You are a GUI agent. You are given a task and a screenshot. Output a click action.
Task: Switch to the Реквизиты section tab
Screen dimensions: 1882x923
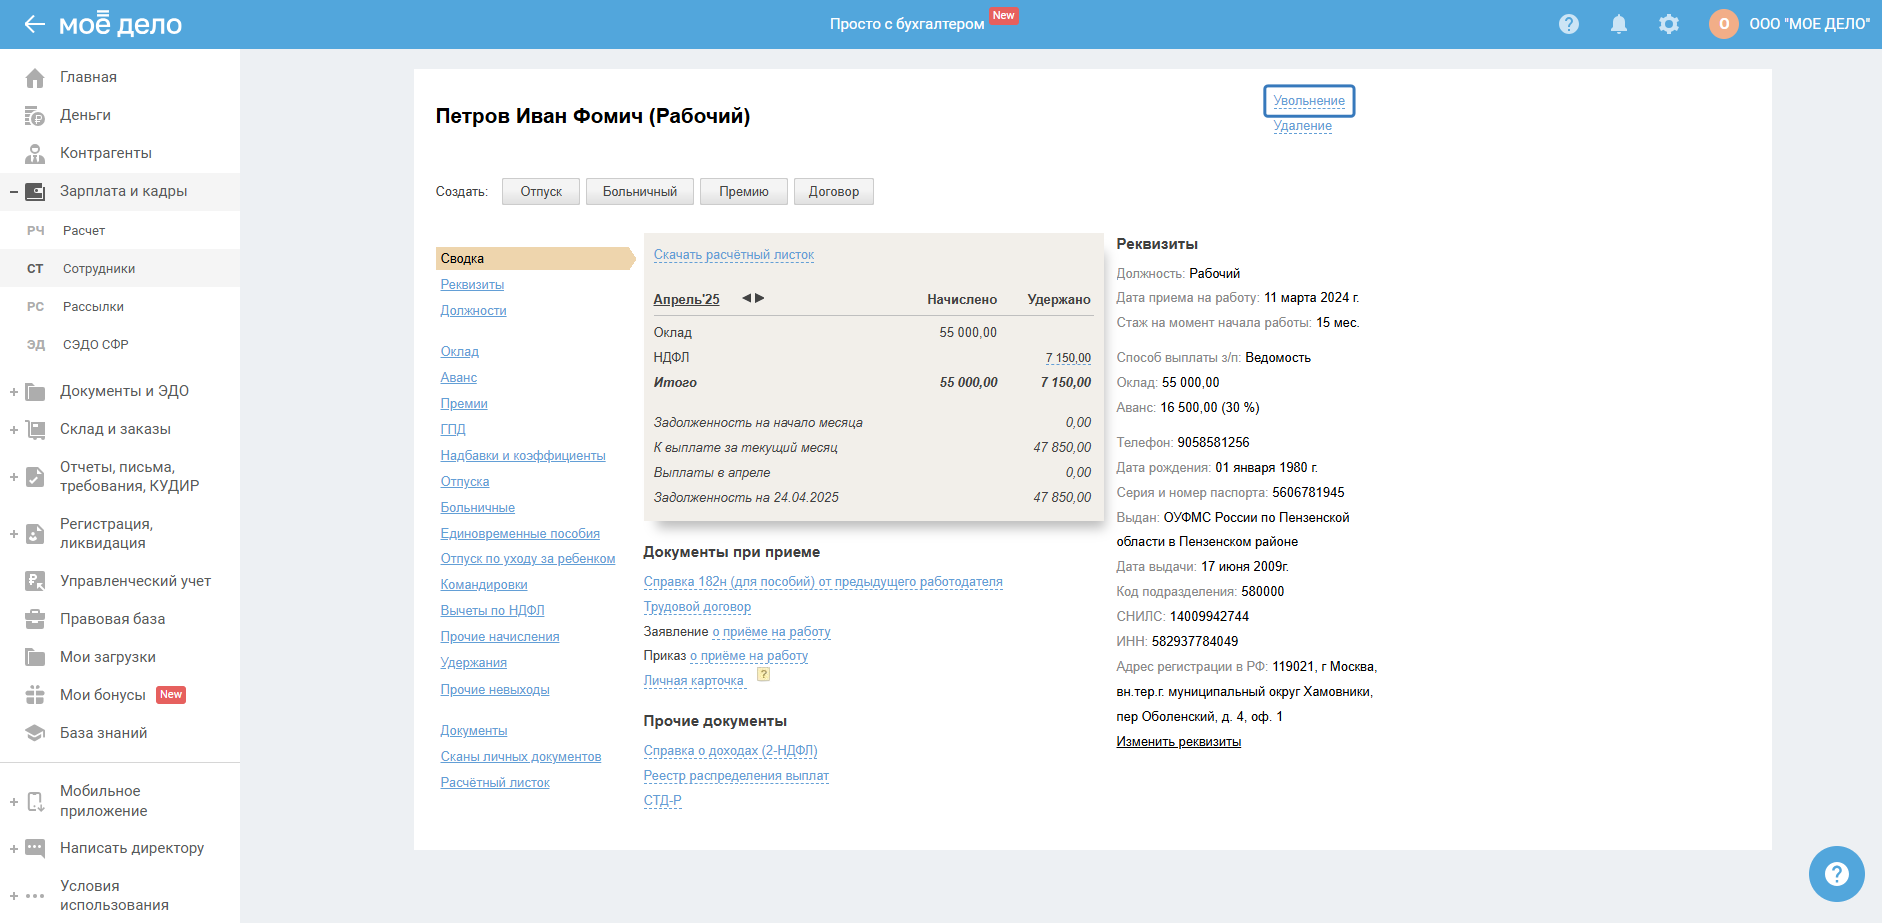pyautogui.click(x=472, y=285)
